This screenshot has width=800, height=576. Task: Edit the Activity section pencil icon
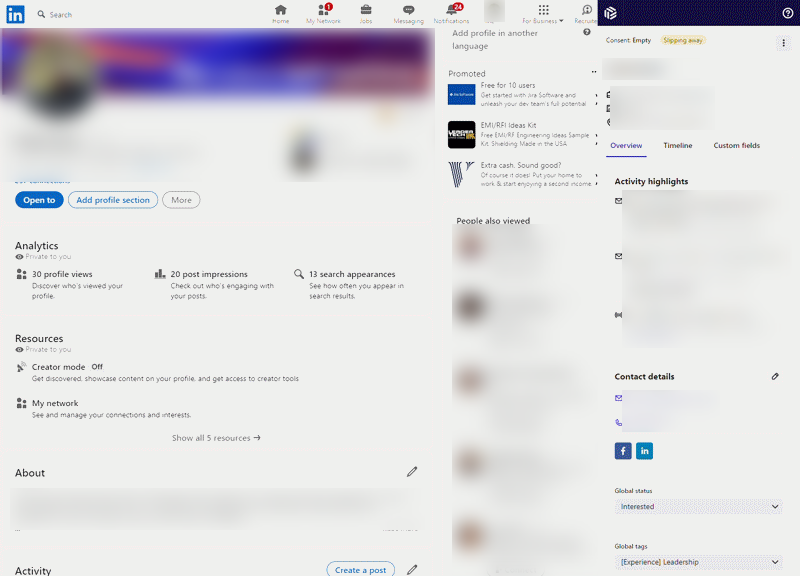[x=412, y=569]
